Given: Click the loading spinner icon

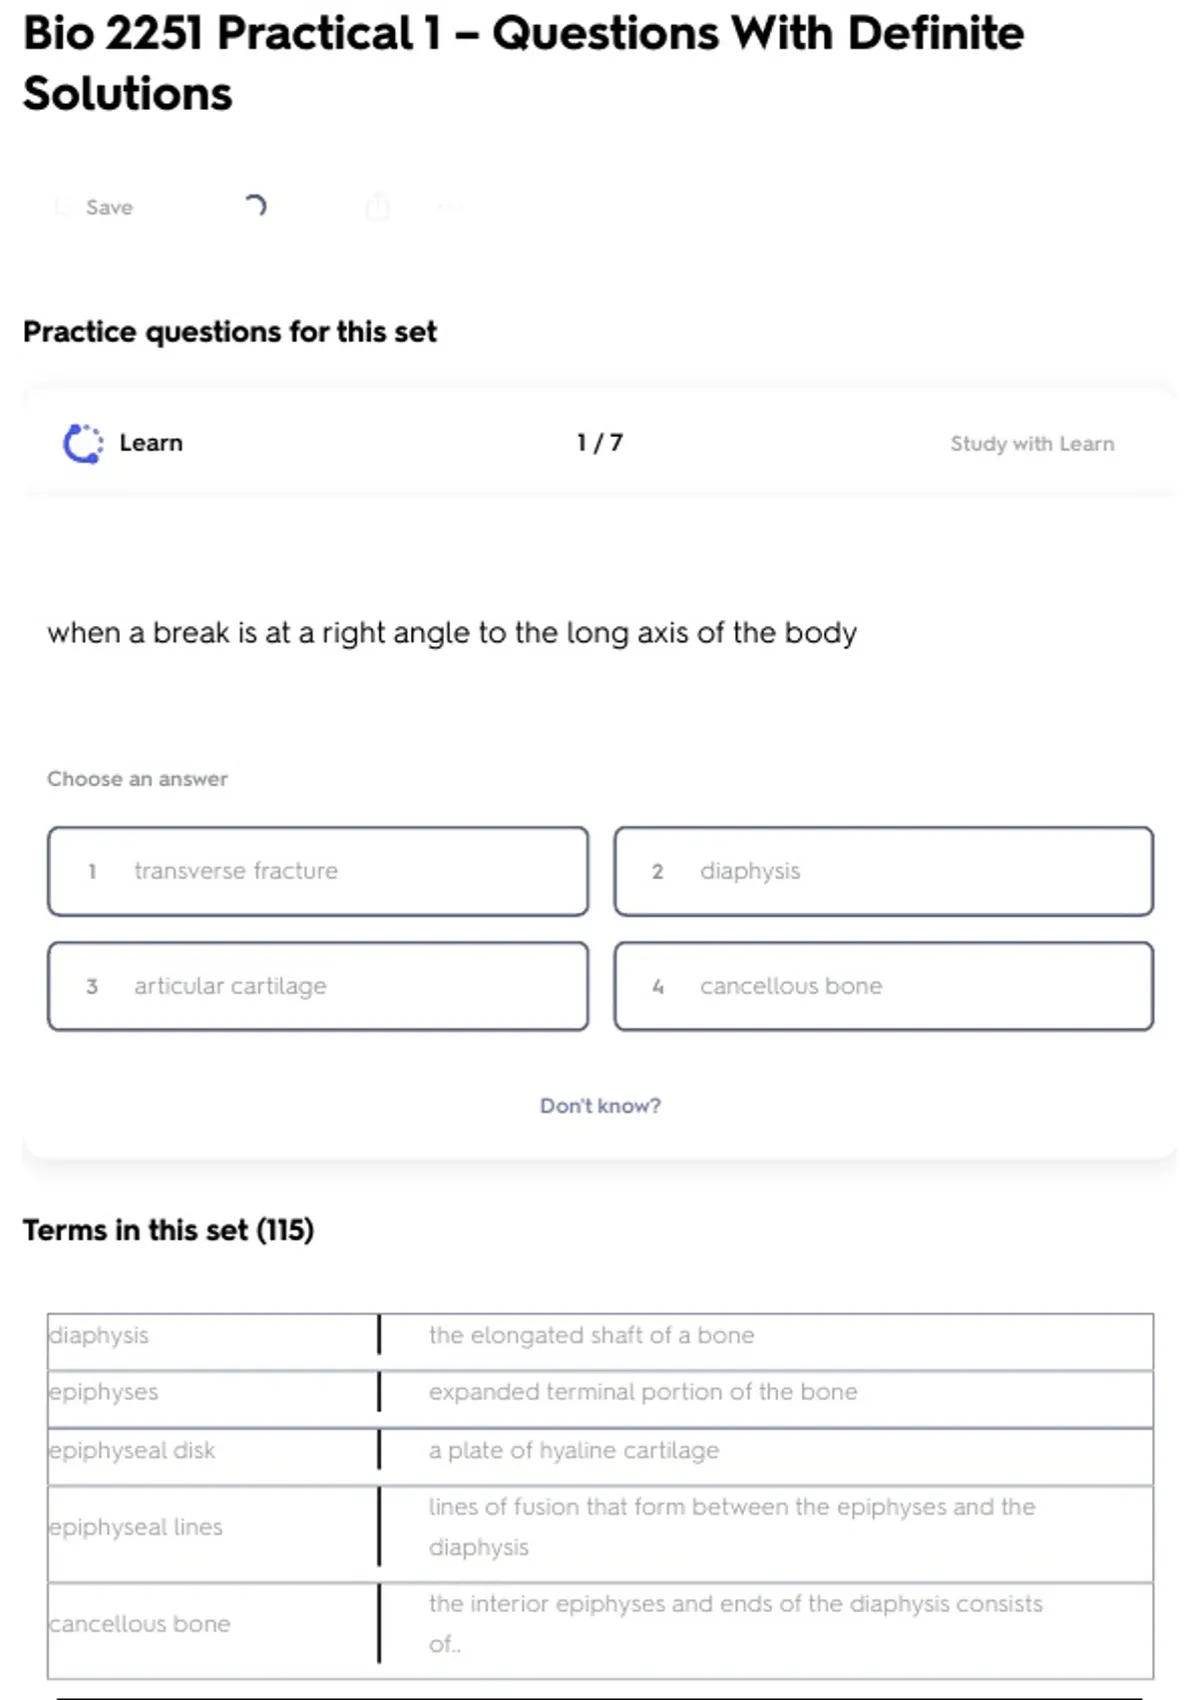Looking at the screenshot, I should [x=256, y=206].
